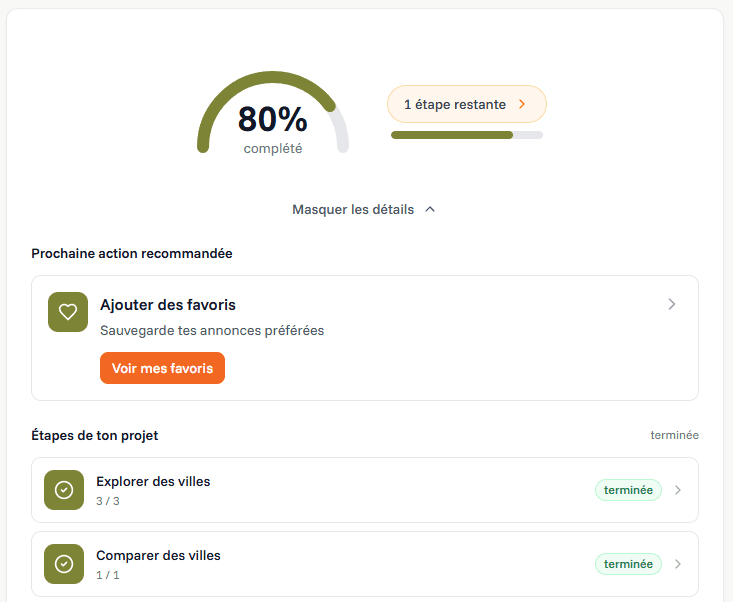Click the checkmark icon beside Explorer des villes
Screen dimensions: 733x602
64,490
